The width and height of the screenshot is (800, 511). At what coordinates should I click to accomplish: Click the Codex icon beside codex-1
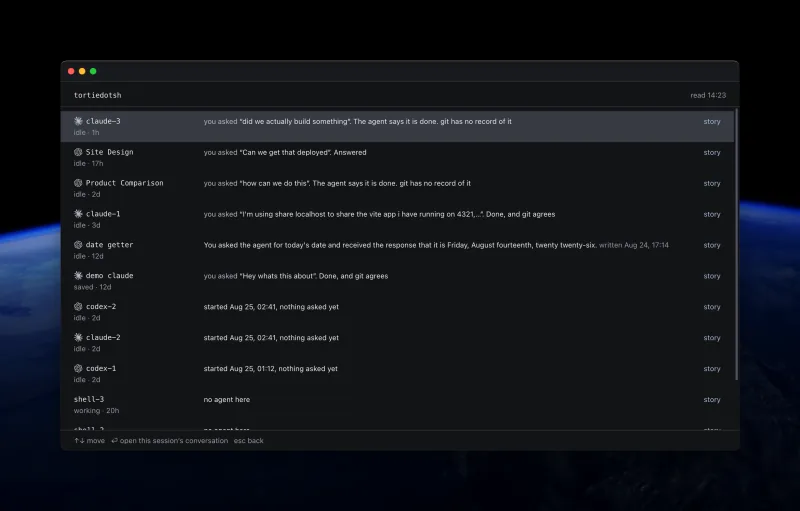pyautogui.click(x=78, y=368)
